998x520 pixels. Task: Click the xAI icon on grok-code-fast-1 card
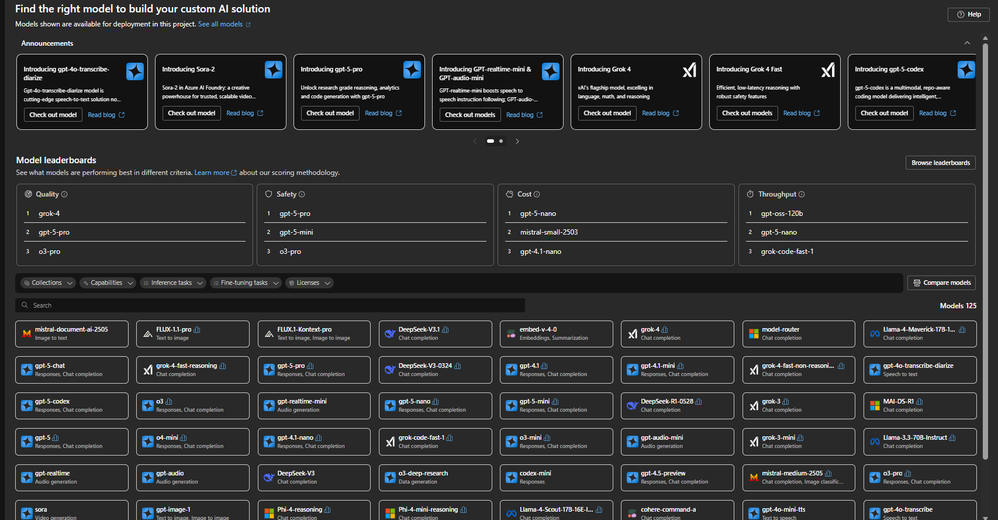click(390, 442)
